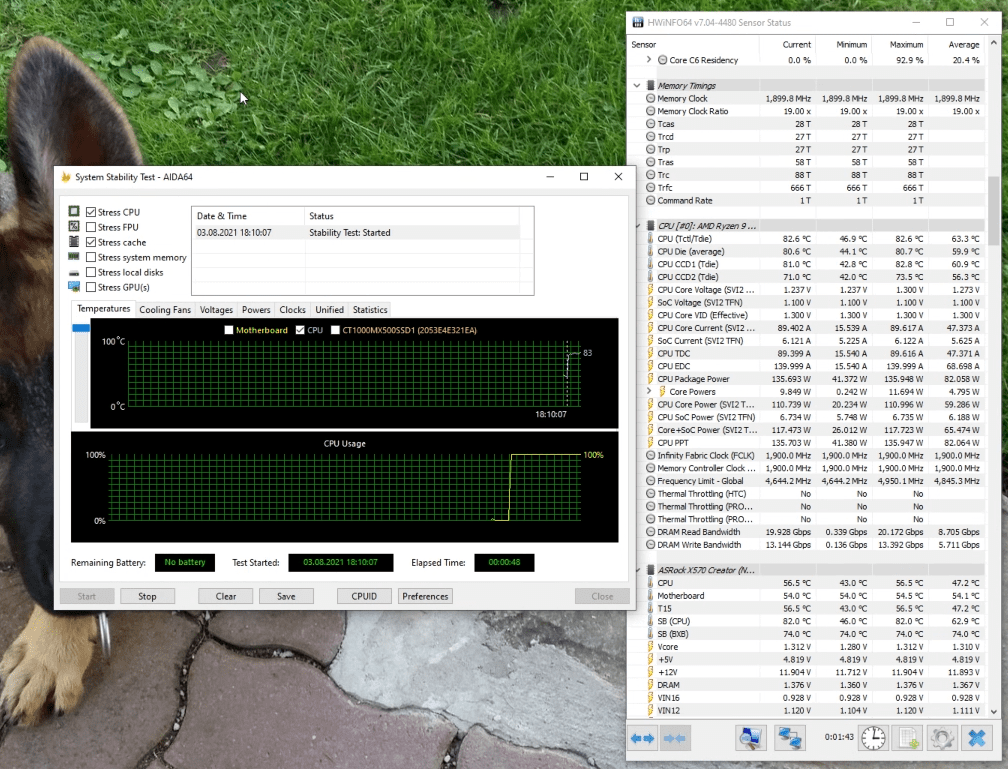Click HWiNFO scrollbar down arrow
Viewport: 1008px width, 769px height.
994,711
